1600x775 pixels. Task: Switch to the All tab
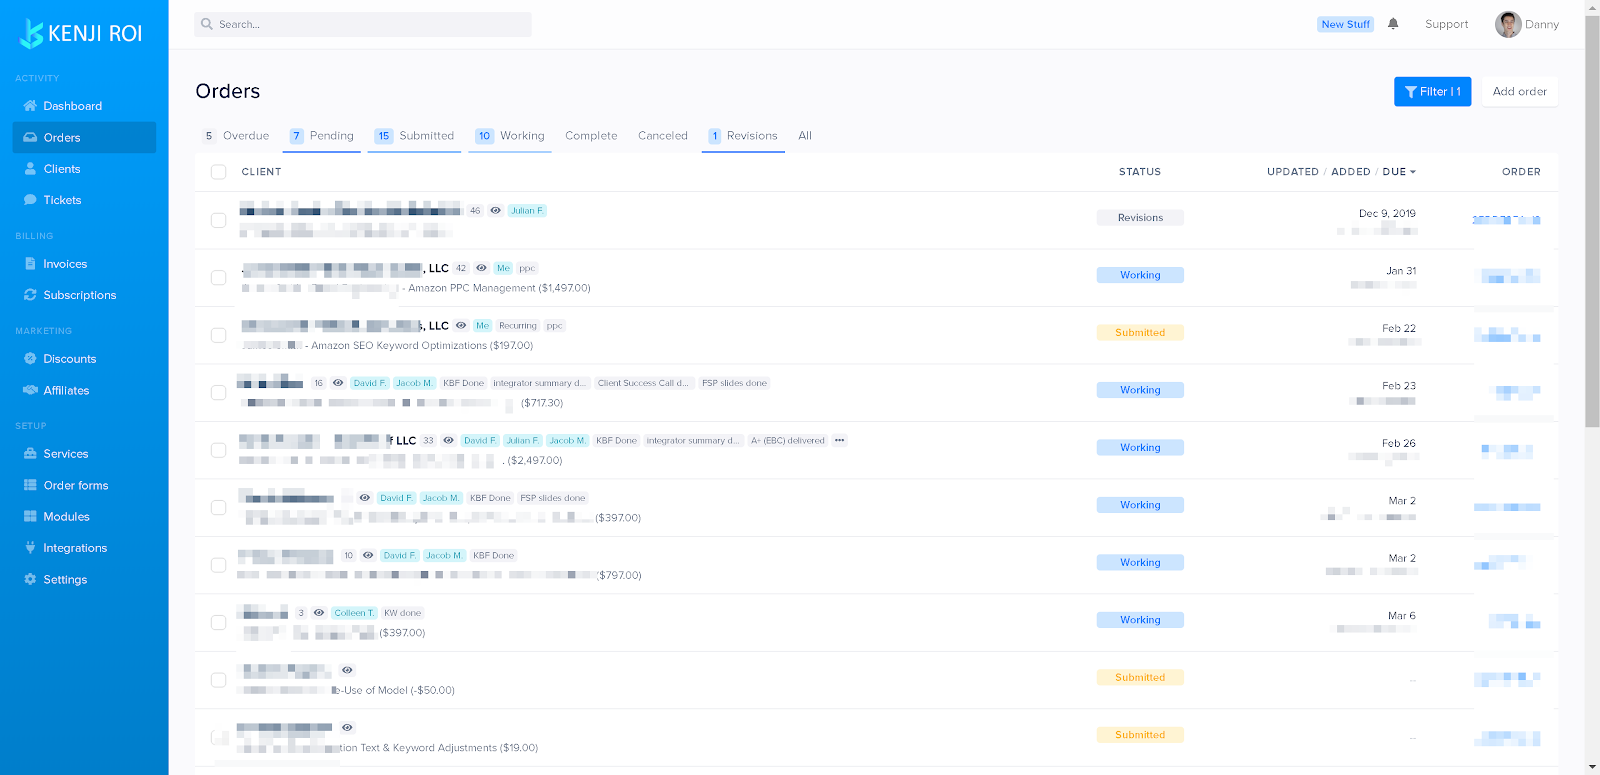pyautogui.click(x=805, y=136)
